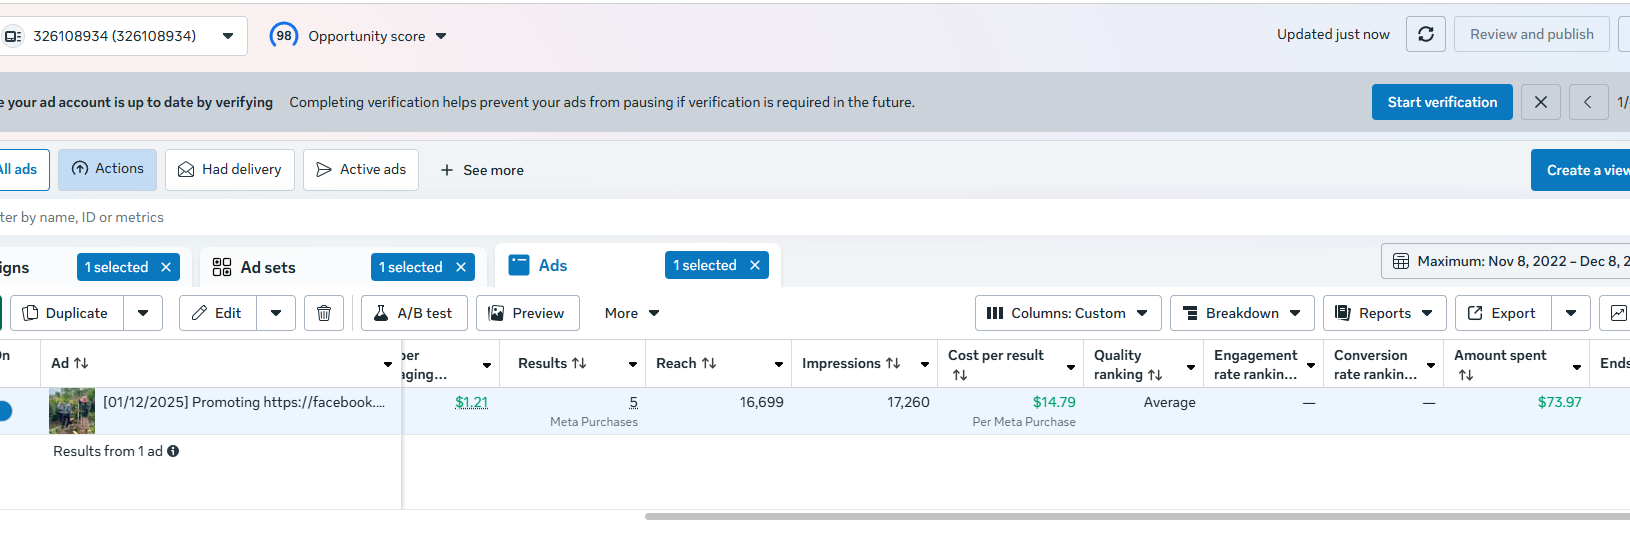Go to the previous banner notification arrow
The width and height of the screenshot is (1630, 549).
pos(1588,102)
